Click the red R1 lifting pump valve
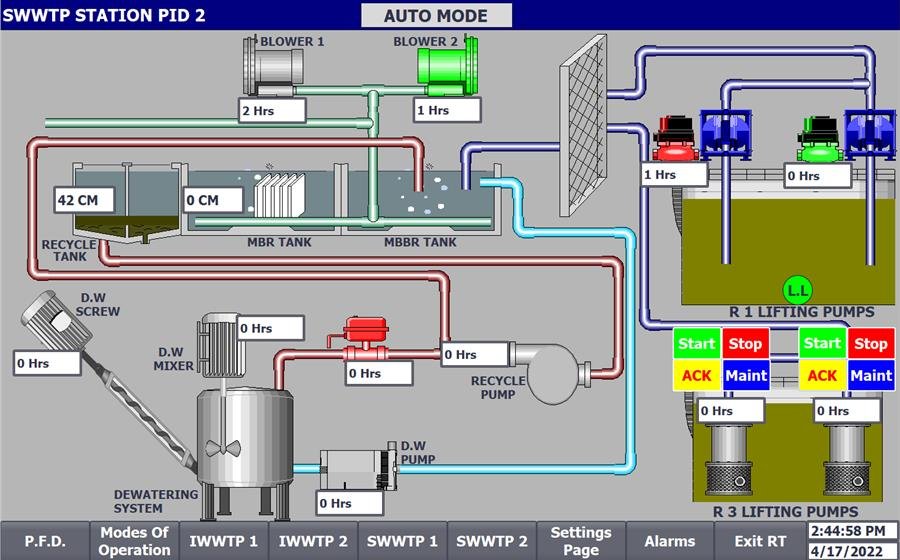Screen dimensions: 900x560 (x=675, y=138)
